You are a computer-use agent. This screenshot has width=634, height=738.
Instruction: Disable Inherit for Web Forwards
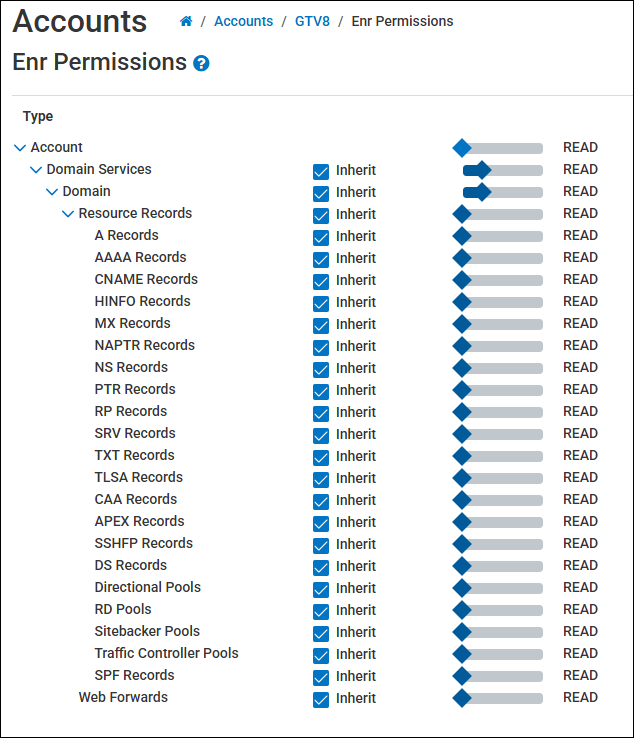click(321, 699)
